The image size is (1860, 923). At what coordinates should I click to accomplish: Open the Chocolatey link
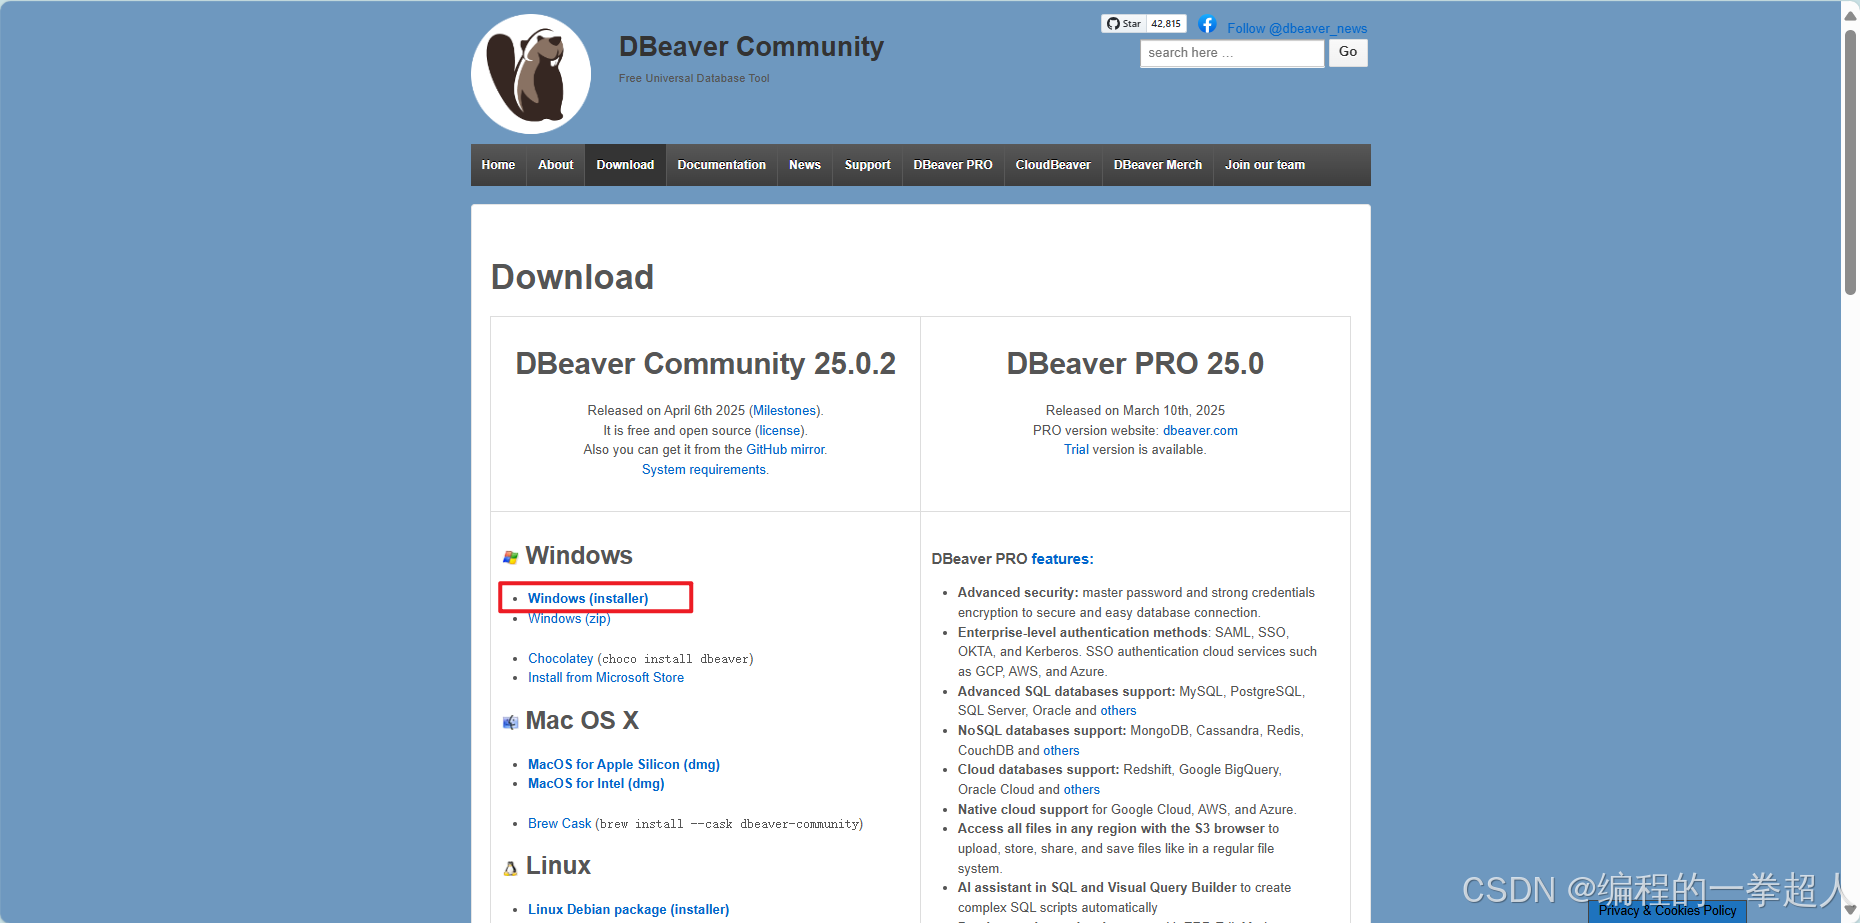click(x=560, y=659)
